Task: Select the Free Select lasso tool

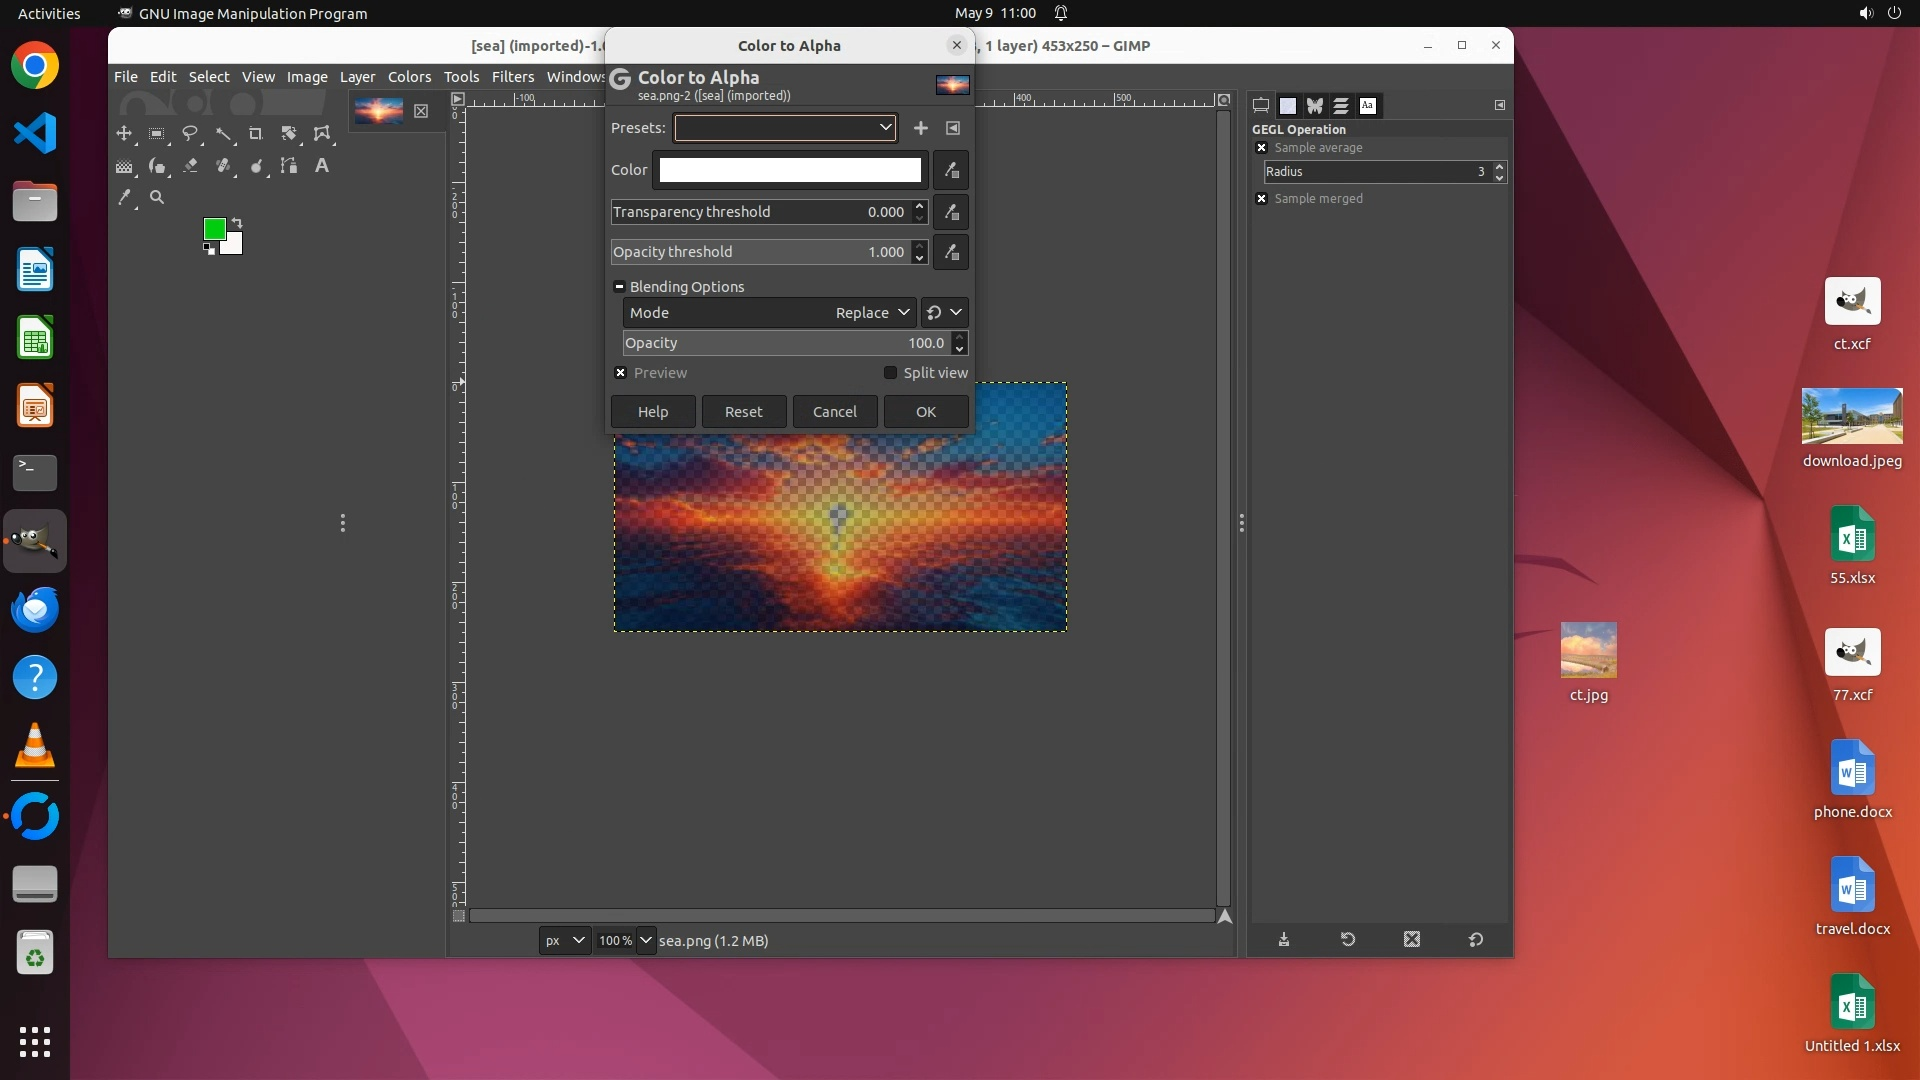Action: click(x=190, y=133)
